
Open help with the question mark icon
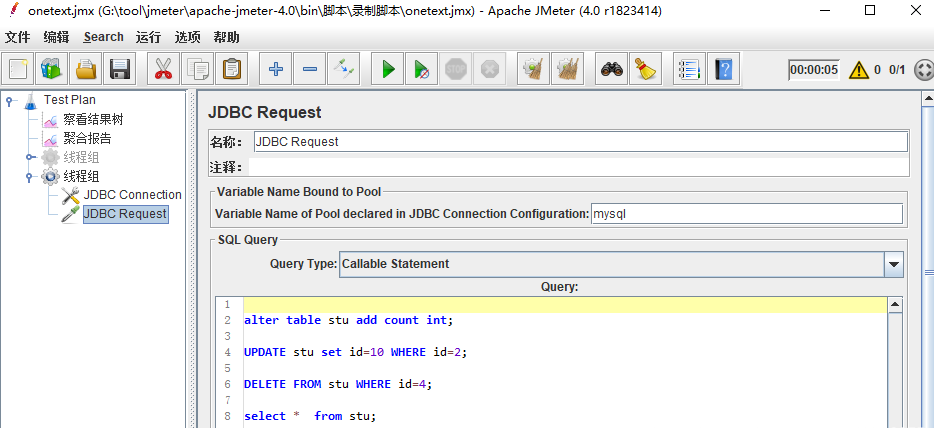tap(724, 69)
